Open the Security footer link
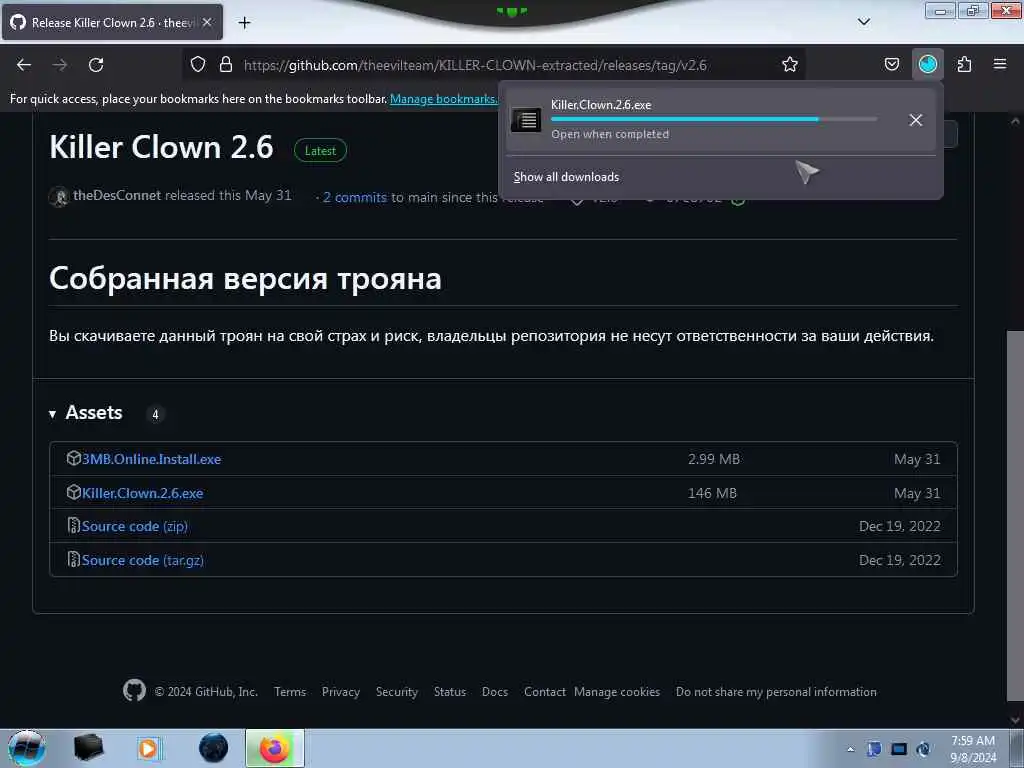This screenshot has height=768, width=1024. 396,692
